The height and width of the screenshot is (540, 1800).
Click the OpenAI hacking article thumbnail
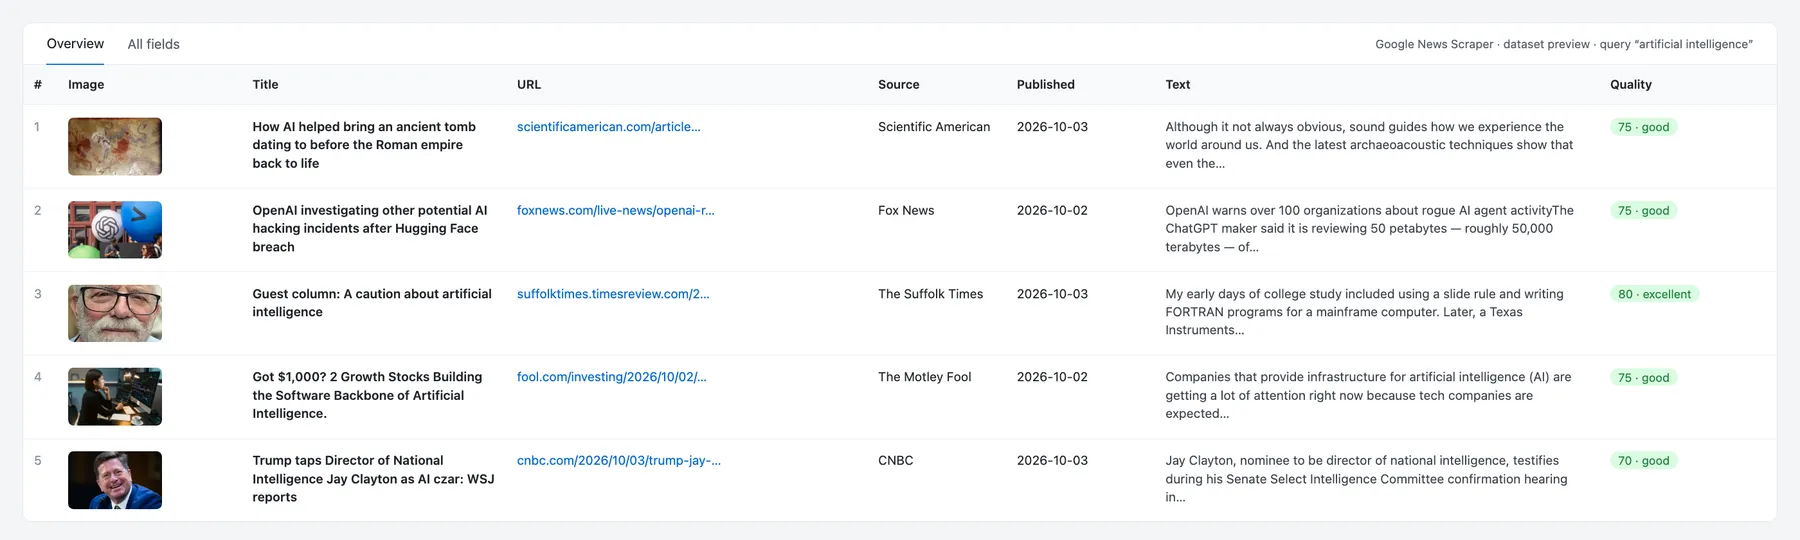point(115,230)
